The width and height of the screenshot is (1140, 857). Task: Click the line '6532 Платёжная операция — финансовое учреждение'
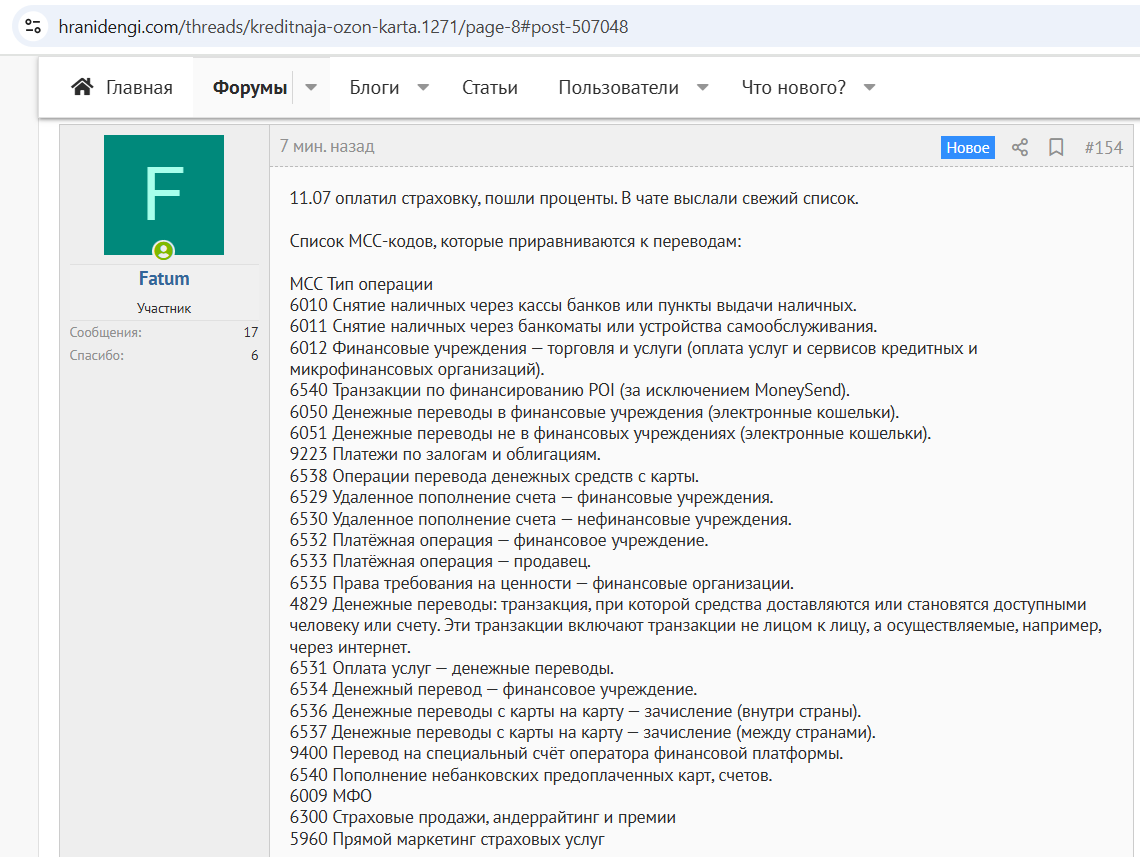click(x=499, y=541)
